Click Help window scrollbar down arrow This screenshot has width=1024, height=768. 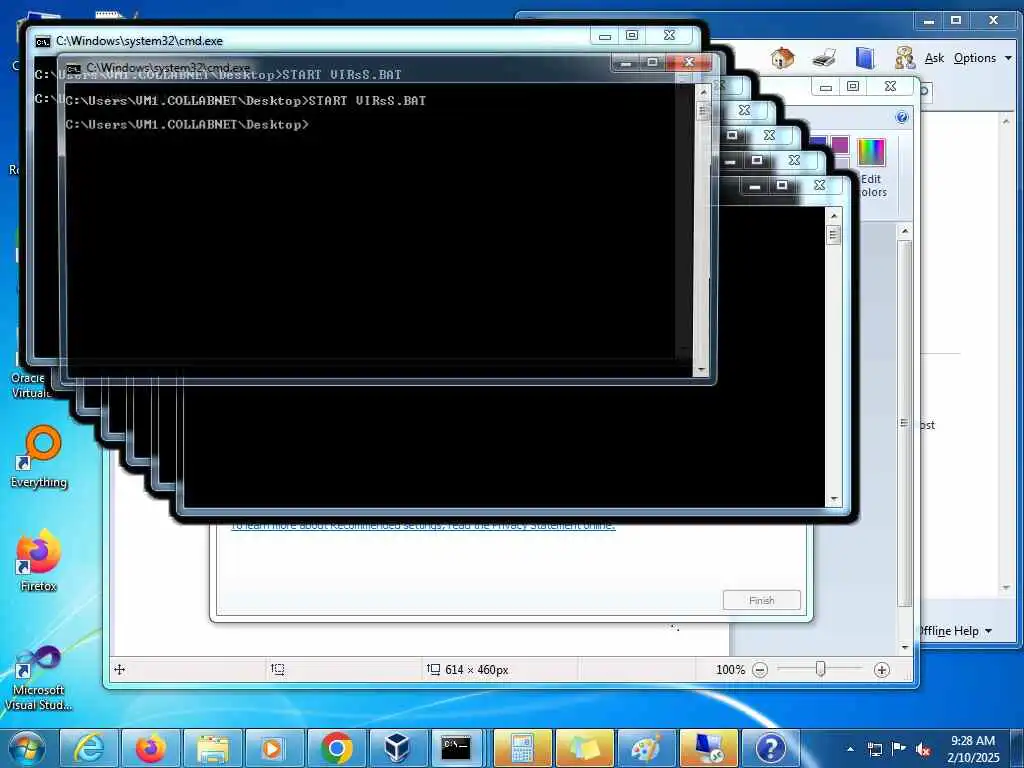1006,588
